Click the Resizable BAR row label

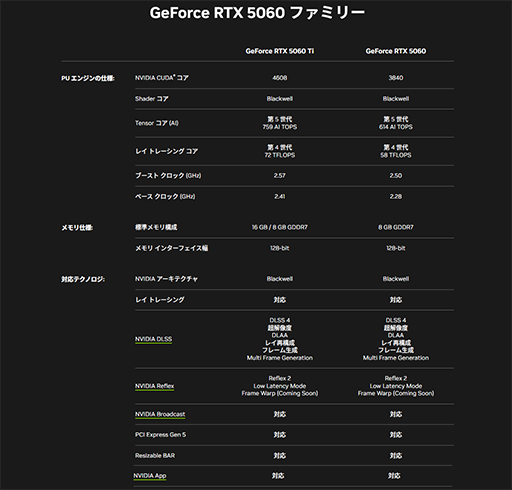pos(155,456)
